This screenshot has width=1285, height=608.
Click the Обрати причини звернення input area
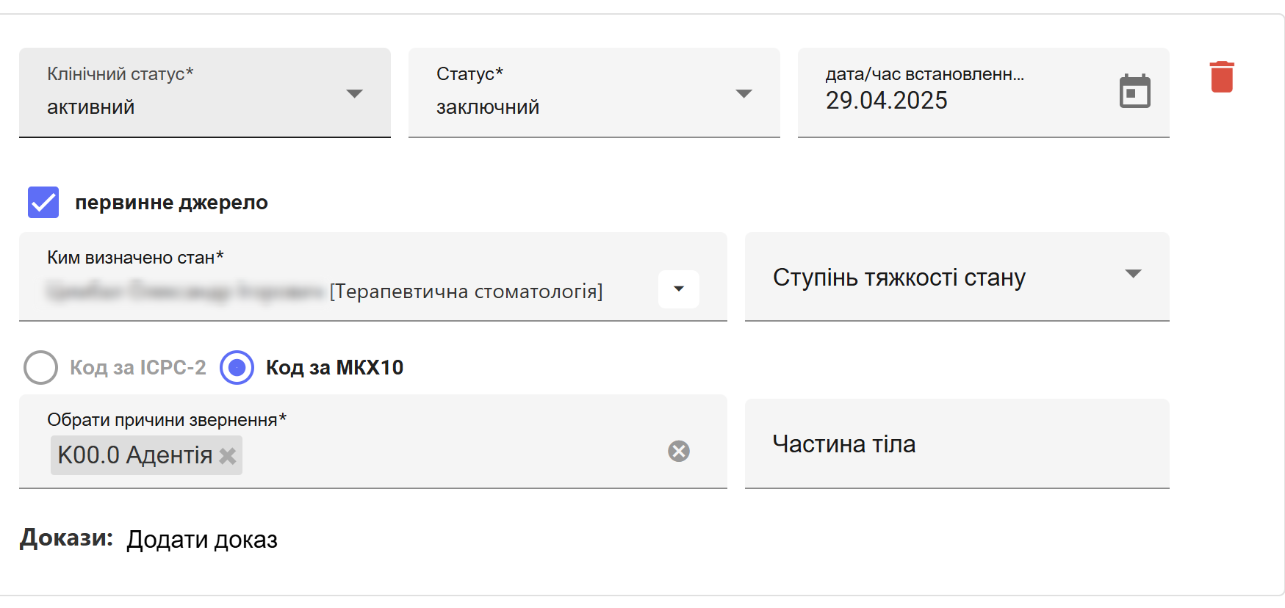pos(450,456)
